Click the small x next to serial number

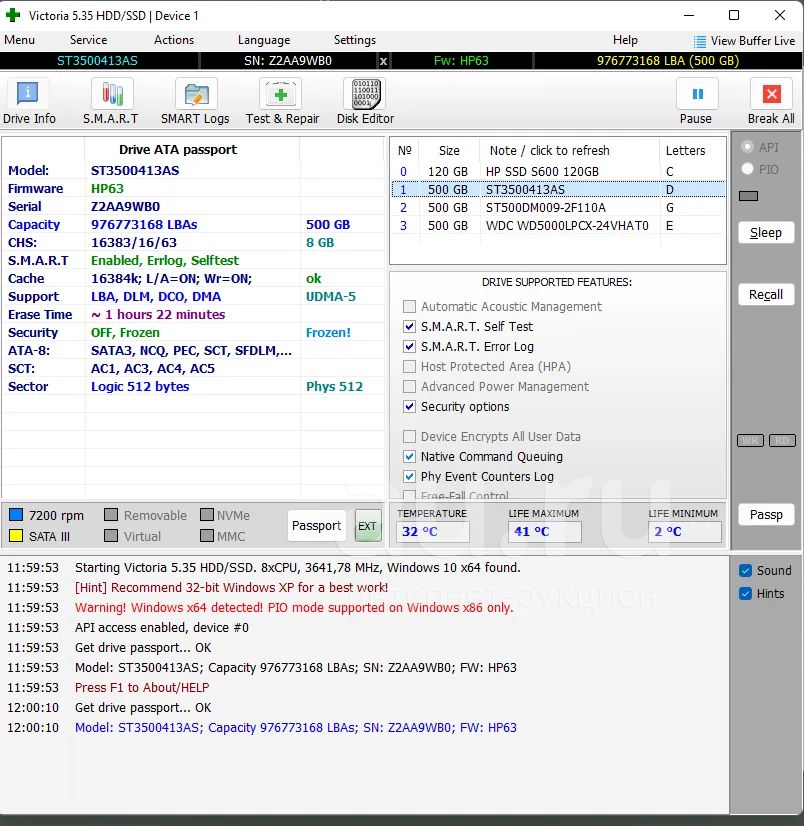coord(384,61)
